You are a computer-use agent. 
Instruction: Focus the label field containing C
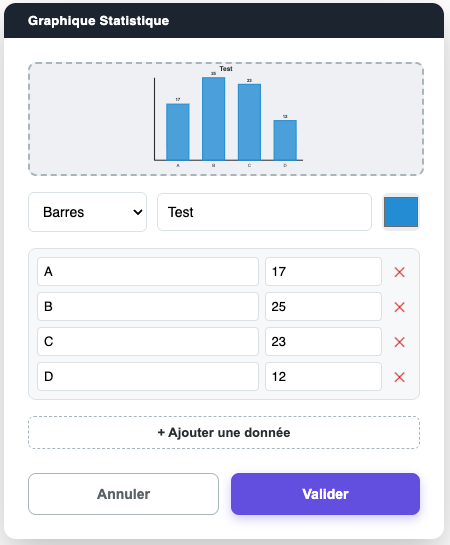[x=148, y=341]
